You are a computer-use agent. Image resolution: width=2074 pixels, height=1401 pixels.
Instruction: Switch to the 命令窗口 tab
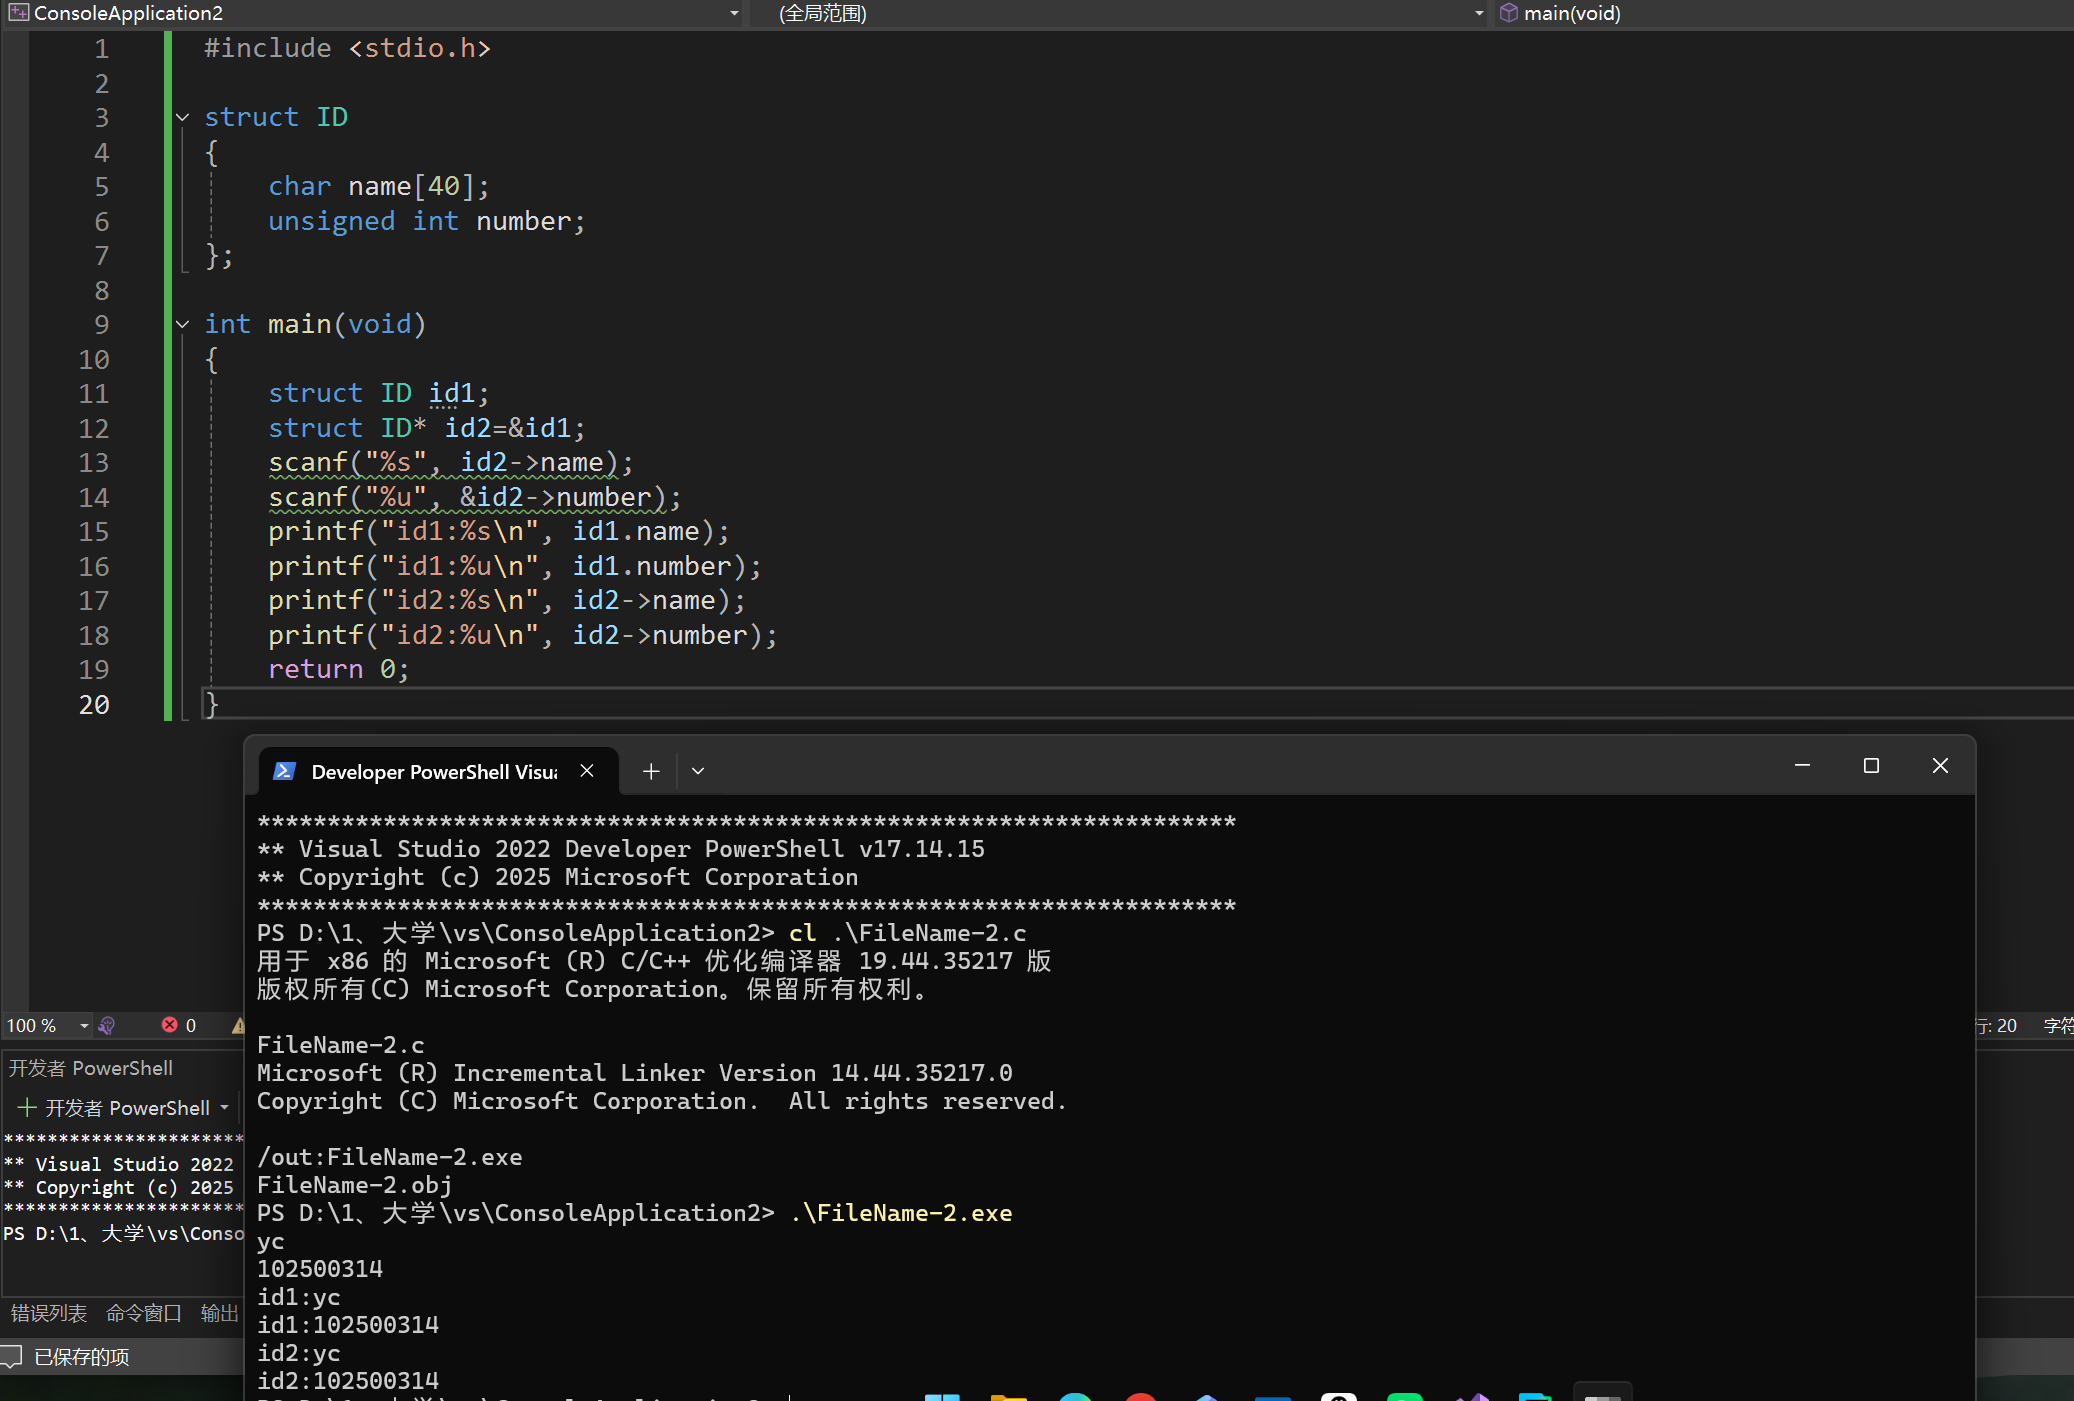click(x=144, y=1313)
